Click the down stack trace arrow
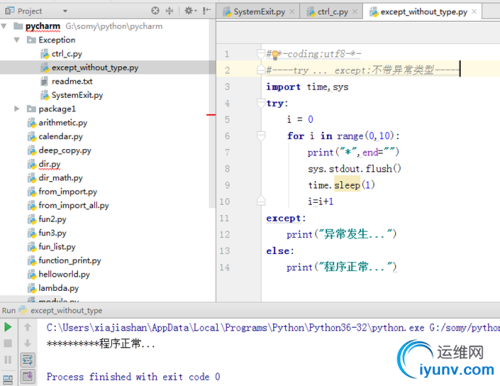 [x=28, y=343]
